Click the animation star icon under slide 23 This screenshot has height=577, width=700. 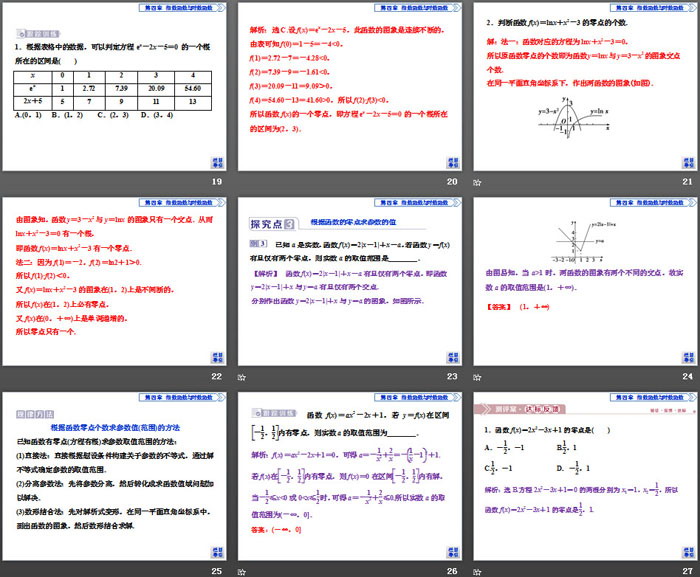click(x=242, y=377)
